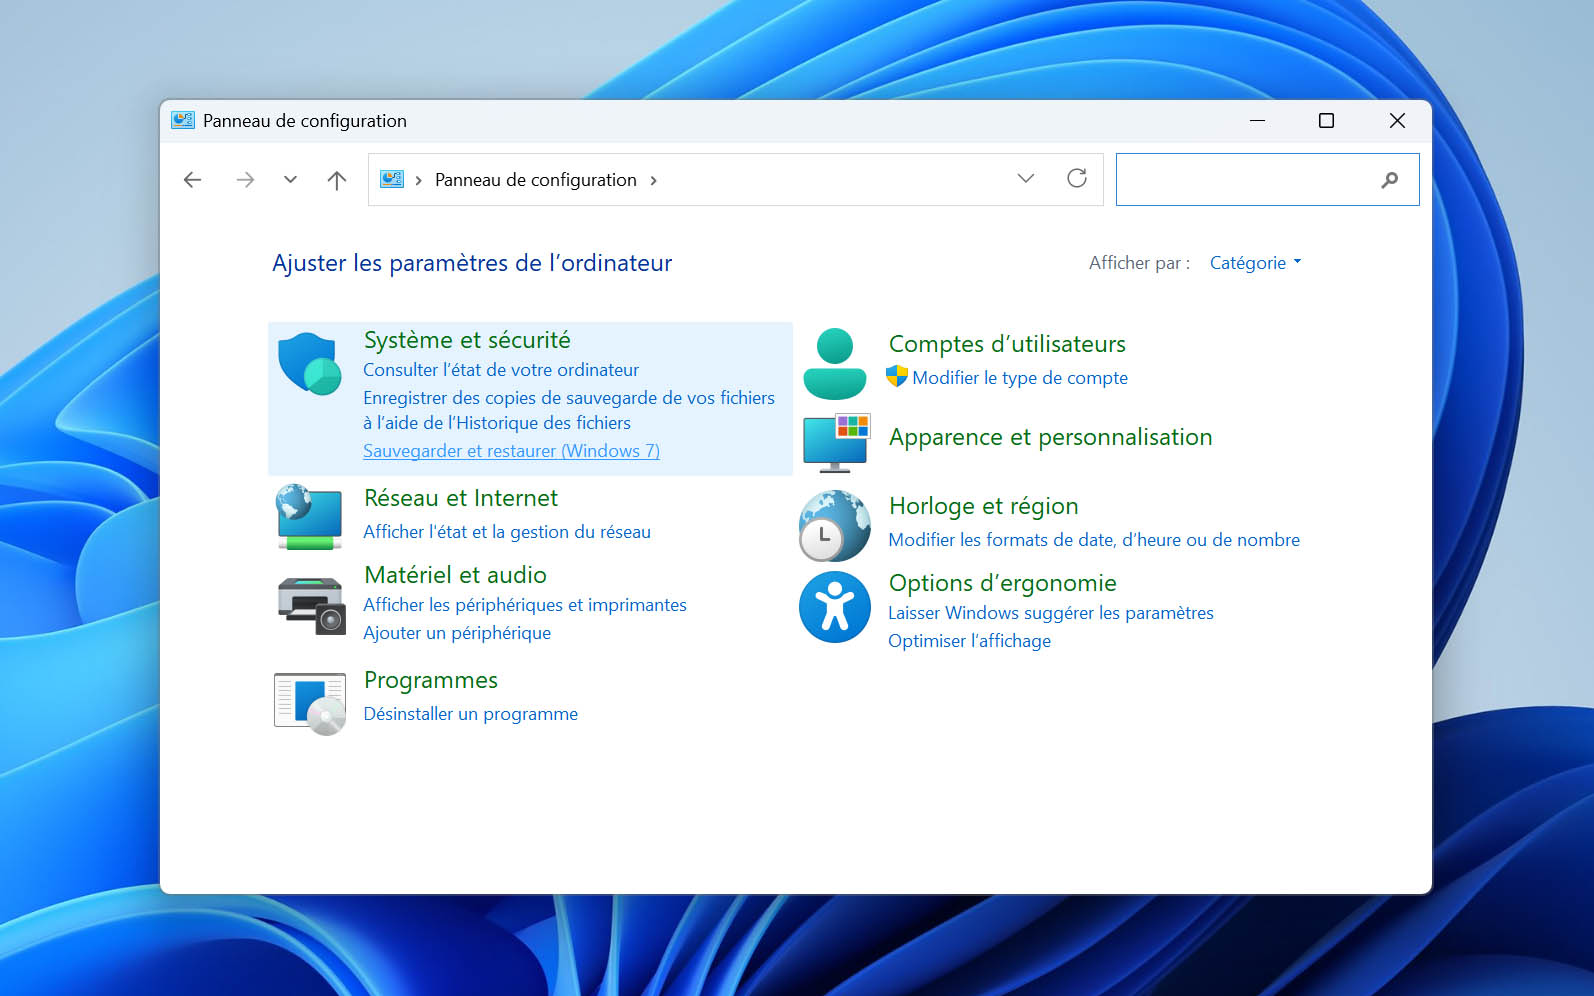Click the Options d'ergonomie accessibility icon
The width and height of the screenshot is (1594, 996).
tap(835, 607)
